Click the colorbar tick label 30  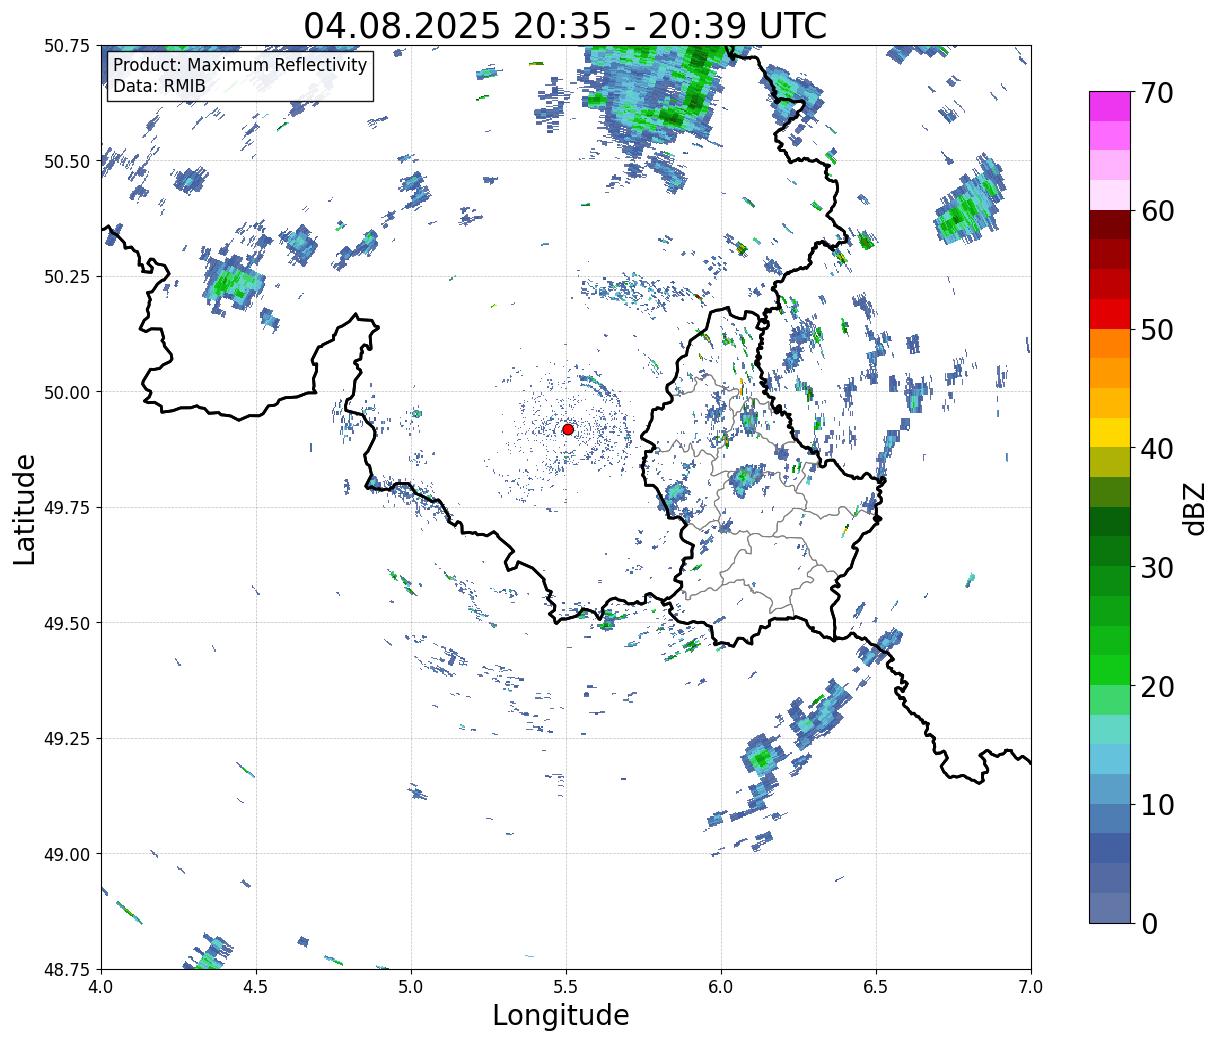pyautogui.click(x=1157, y=567)
